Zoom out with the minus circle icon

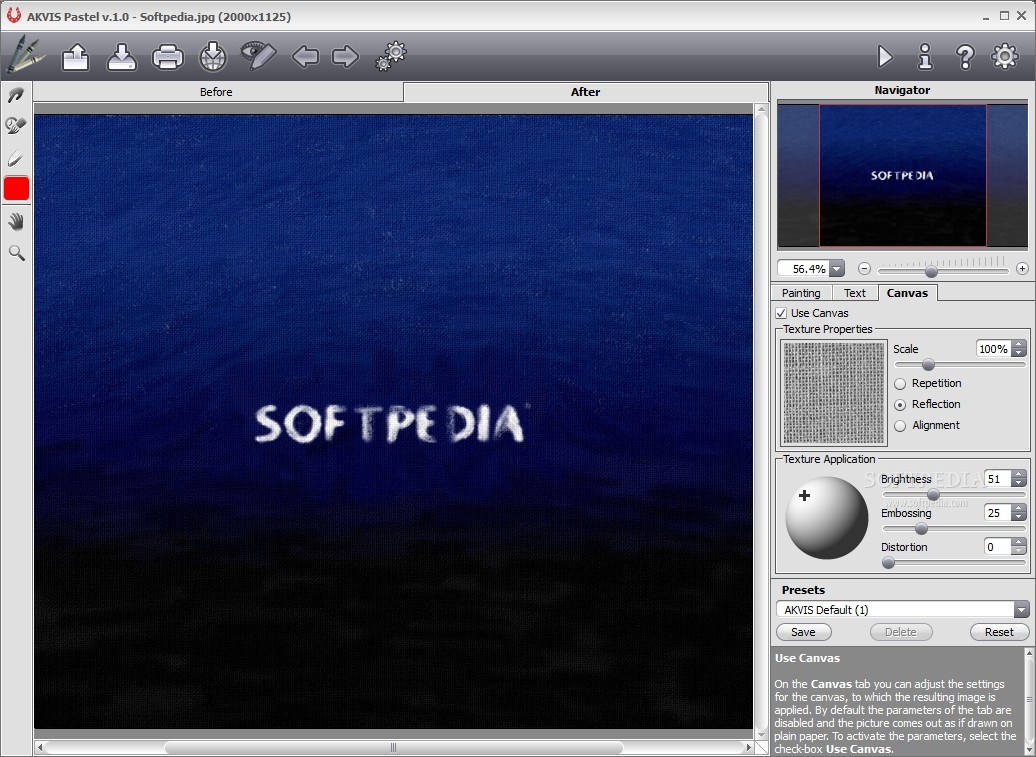864,268
